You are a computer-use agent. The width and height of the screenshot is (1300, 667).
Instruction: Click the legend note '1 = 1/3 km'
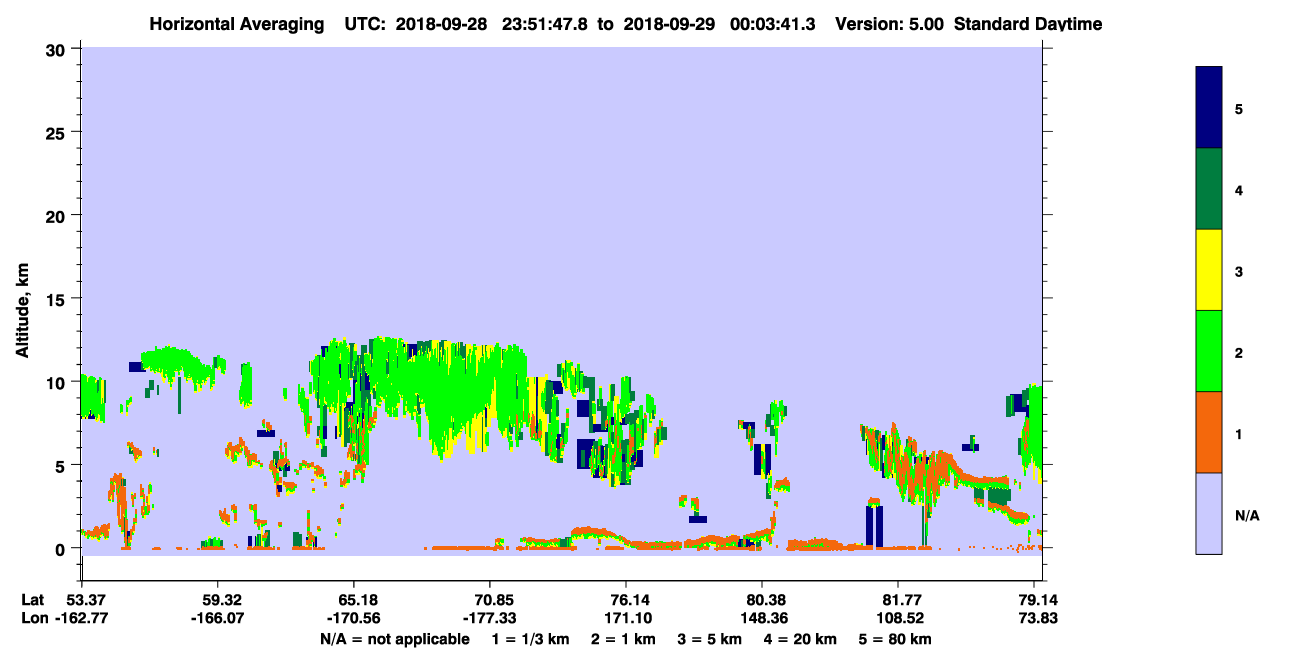tap(532, 638)
